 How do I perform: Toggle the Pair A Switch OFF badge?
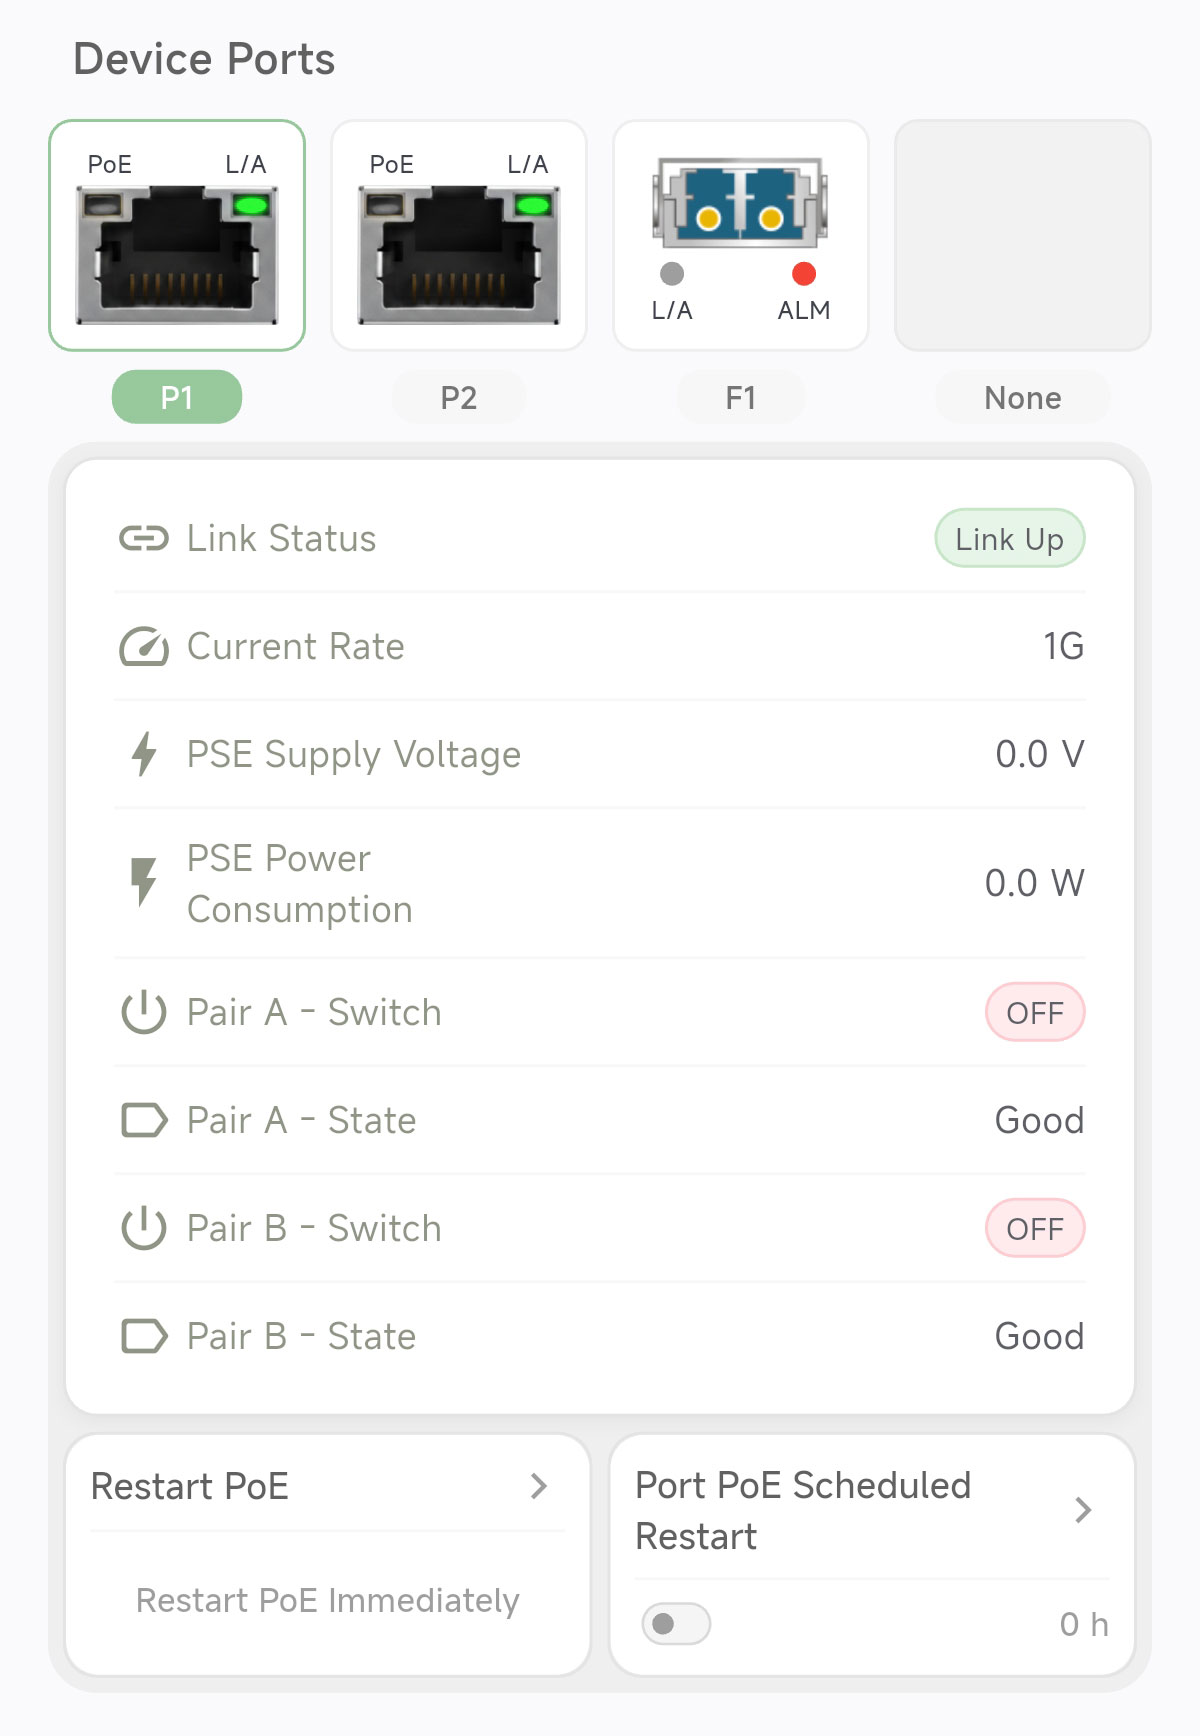coord(1035,1013)
